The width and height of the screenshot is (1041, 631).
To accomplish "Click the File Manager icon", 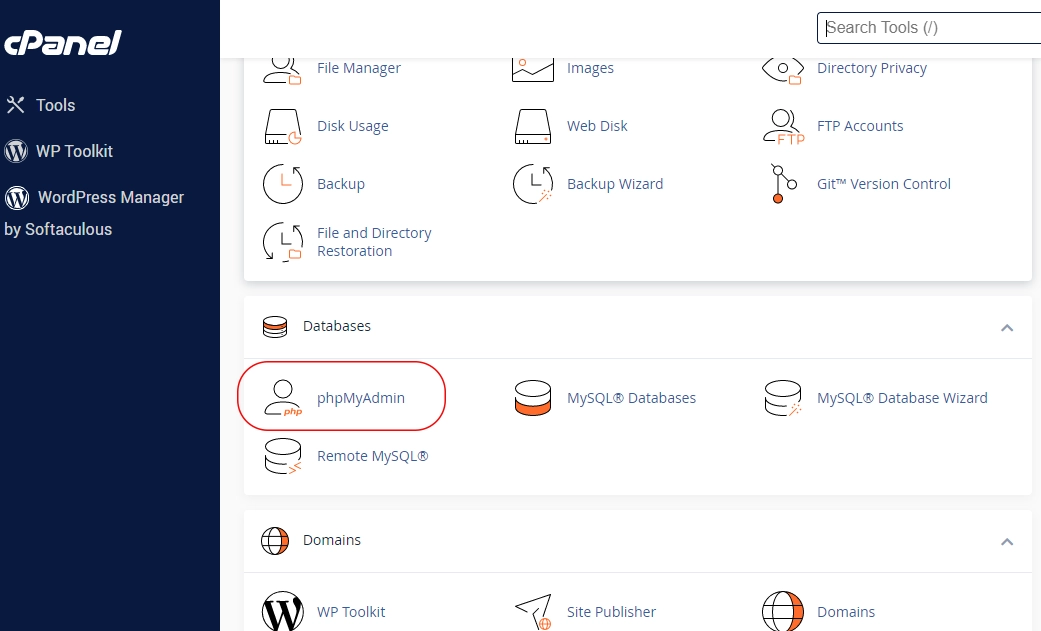I will point(282,69).
